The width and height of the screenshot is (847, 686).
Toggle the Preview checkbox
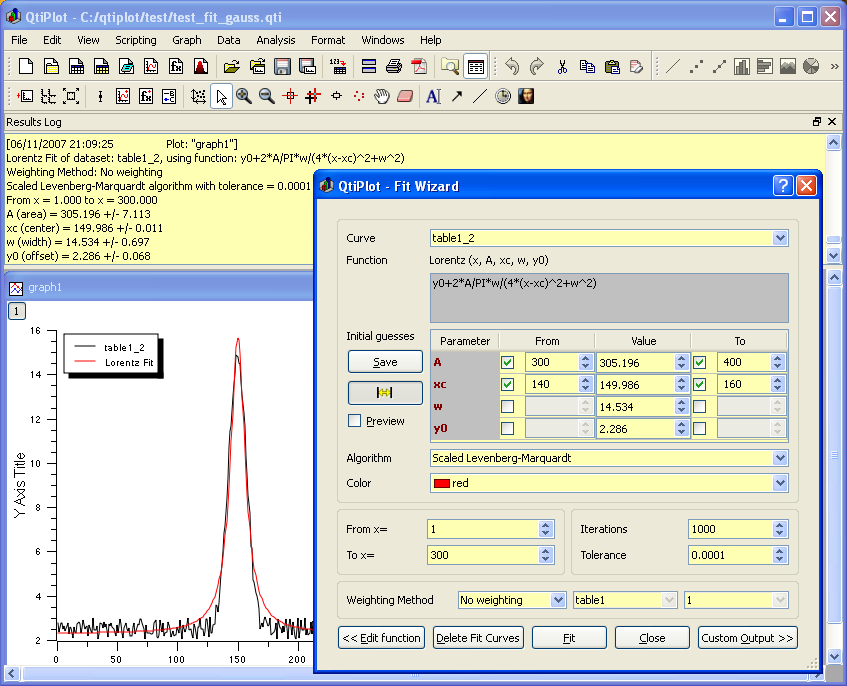(x=354, y=421)
